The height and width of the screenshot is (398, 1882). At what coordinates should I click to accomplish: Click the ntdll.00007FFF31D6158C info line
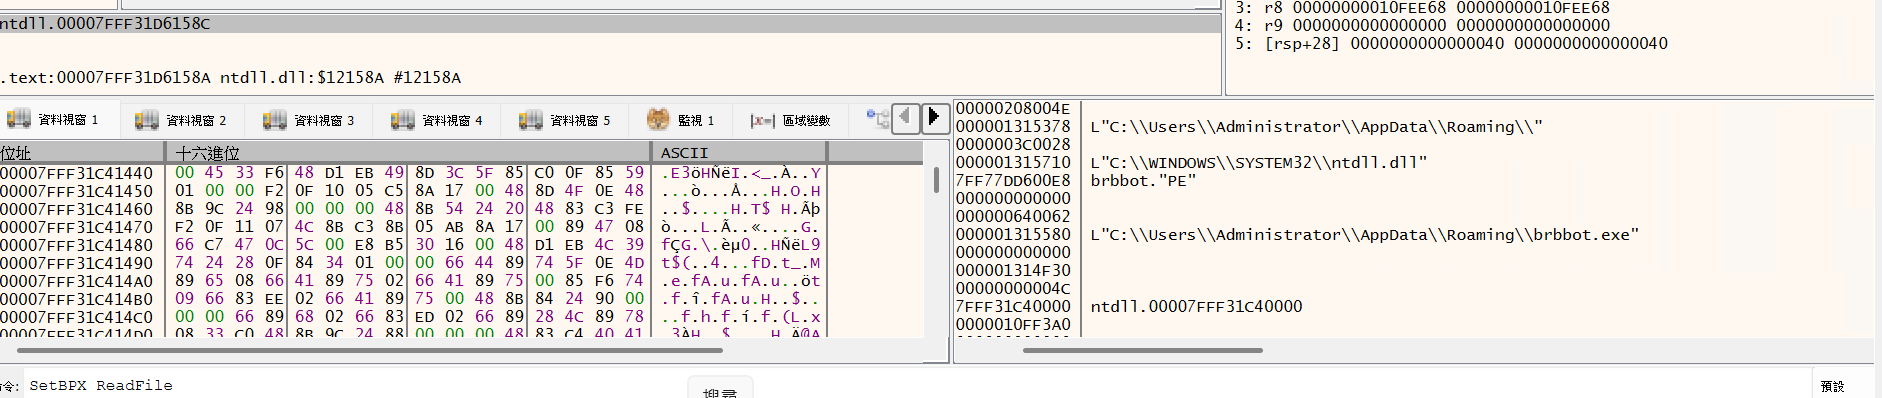click(x=610, y=23)
